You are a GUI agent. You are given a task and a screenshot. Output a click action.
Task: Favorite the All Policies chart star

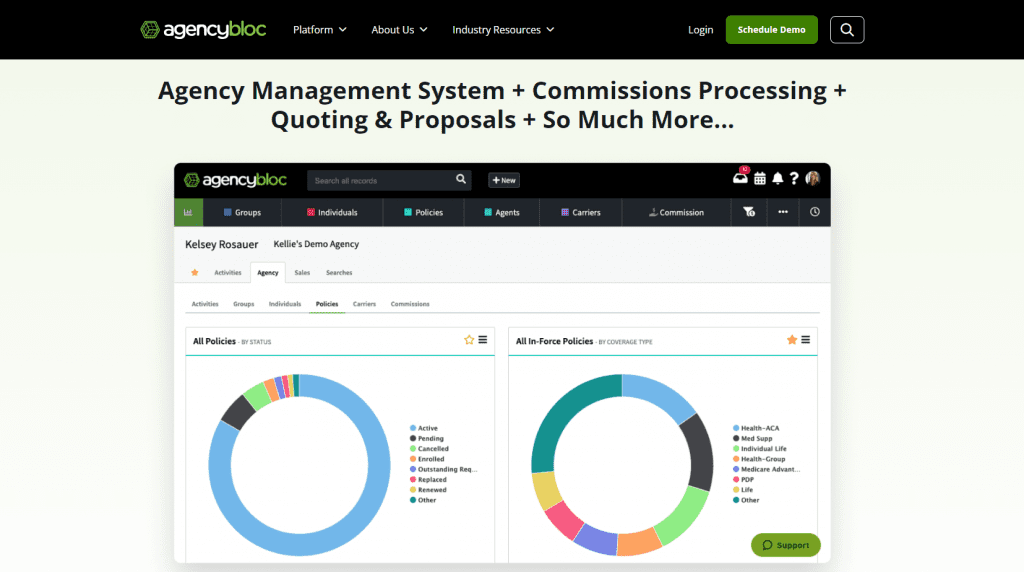(469, 340)
